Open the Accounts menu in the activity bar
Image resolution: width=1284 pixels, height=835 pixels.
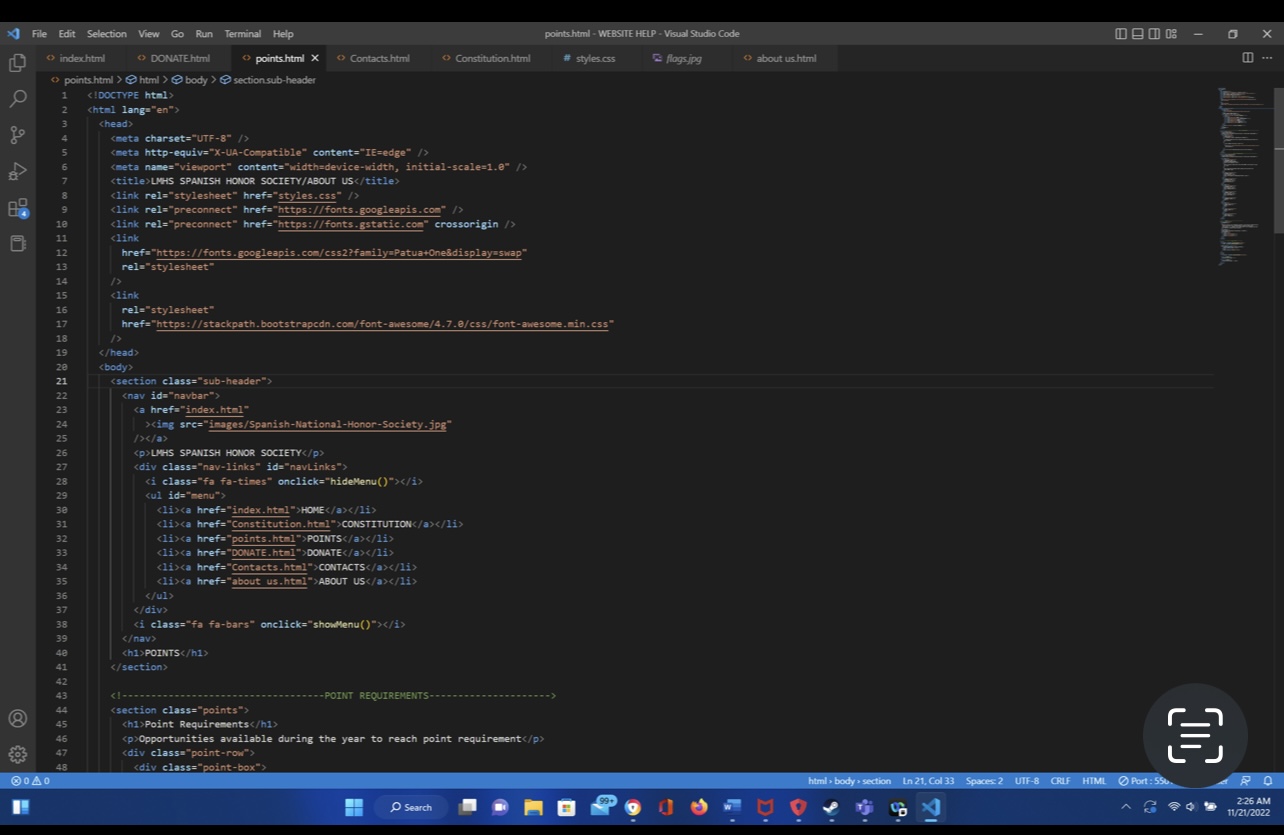[x=17, y=719]
